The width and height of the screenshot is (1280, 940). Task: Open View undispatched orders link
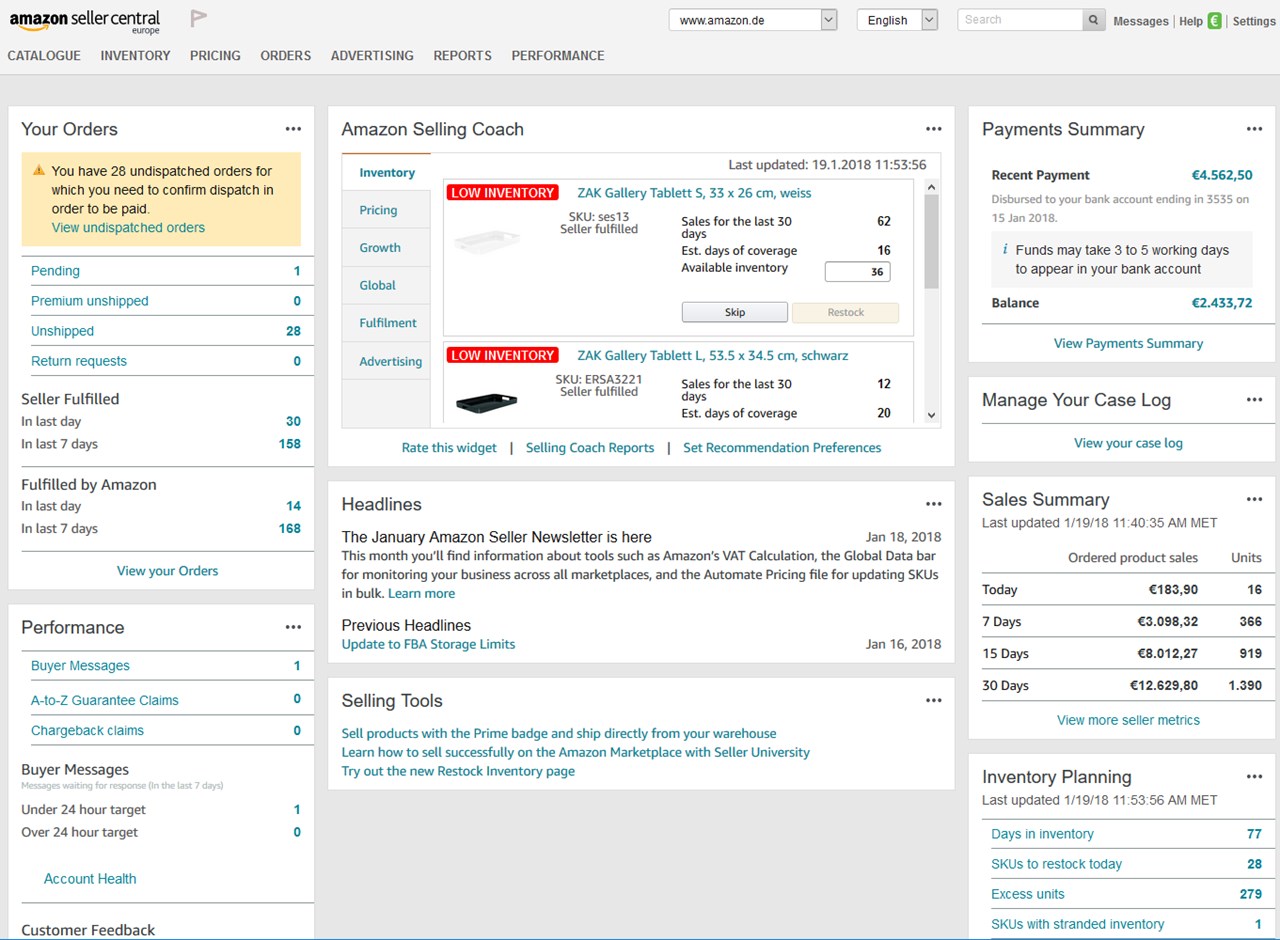pyautogui.click(x=128, y=227)
